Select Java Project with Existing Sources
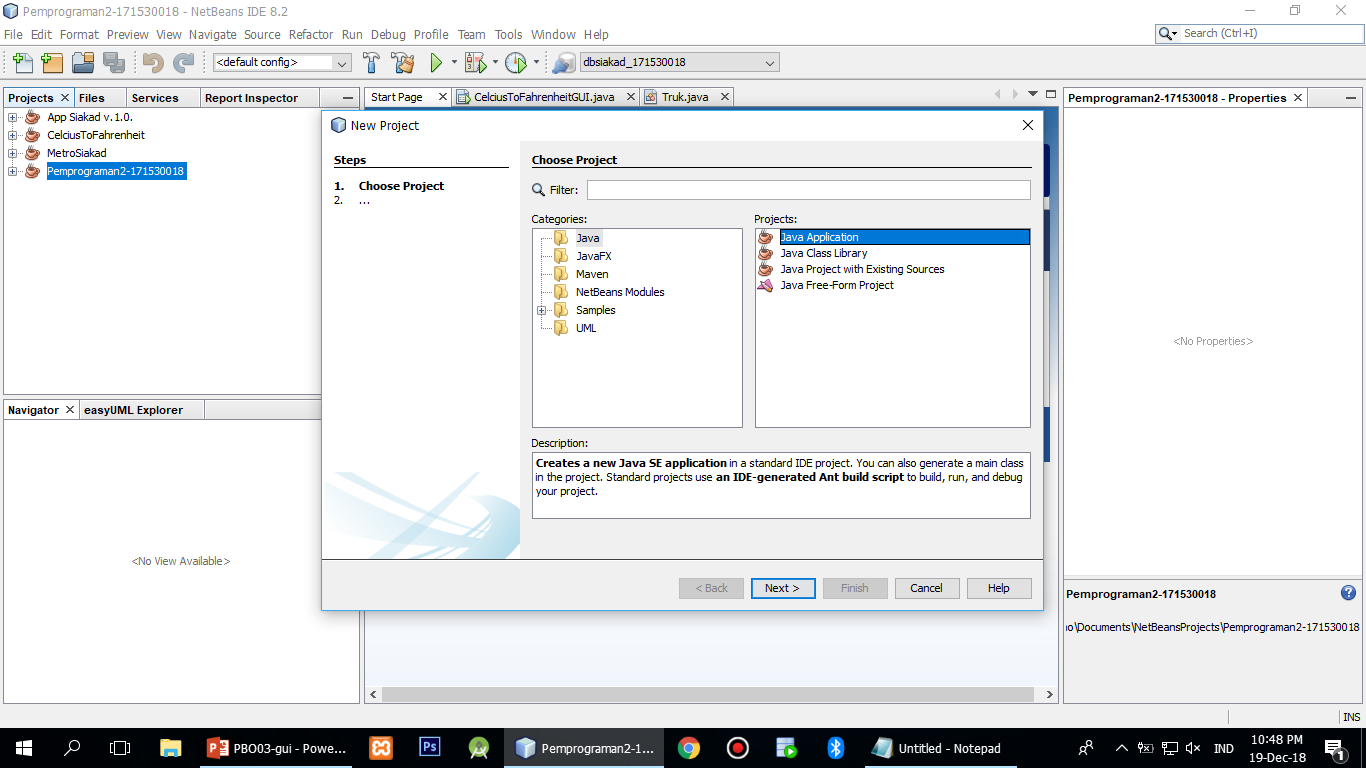Screen dimensions: 1366x768 [x=861, y=269]
